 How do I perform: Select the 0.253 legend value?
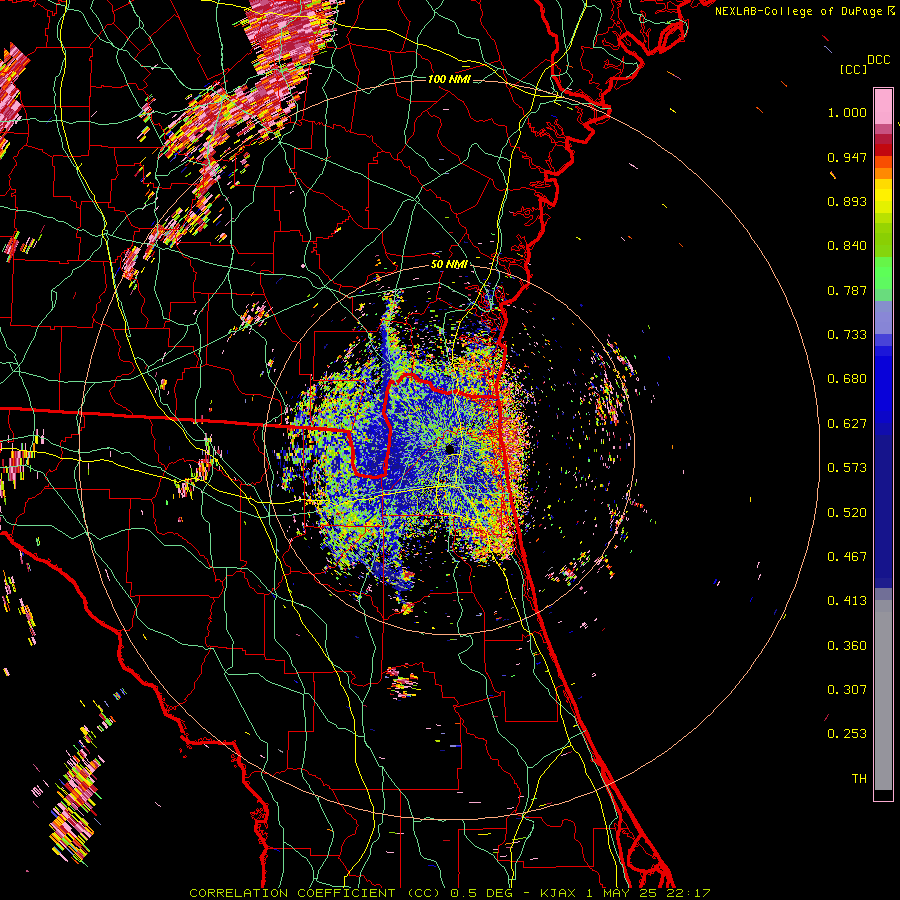847,734
